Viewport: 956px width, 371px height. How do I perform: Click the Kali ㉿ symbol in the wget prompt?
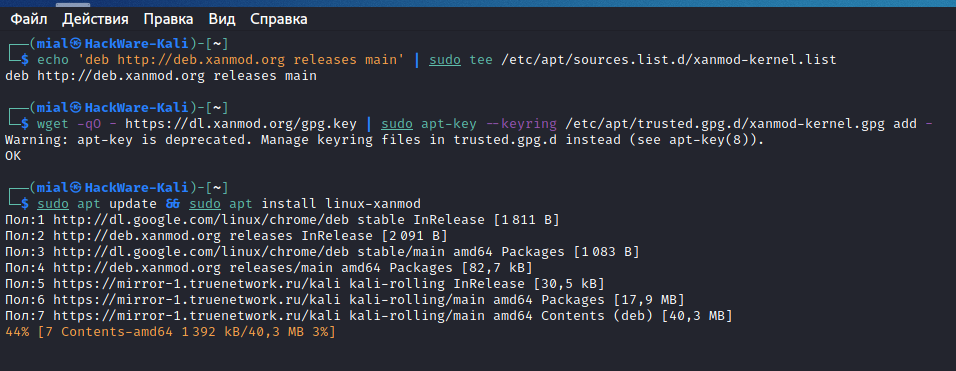pyautogui.click(x=76, y=108)
